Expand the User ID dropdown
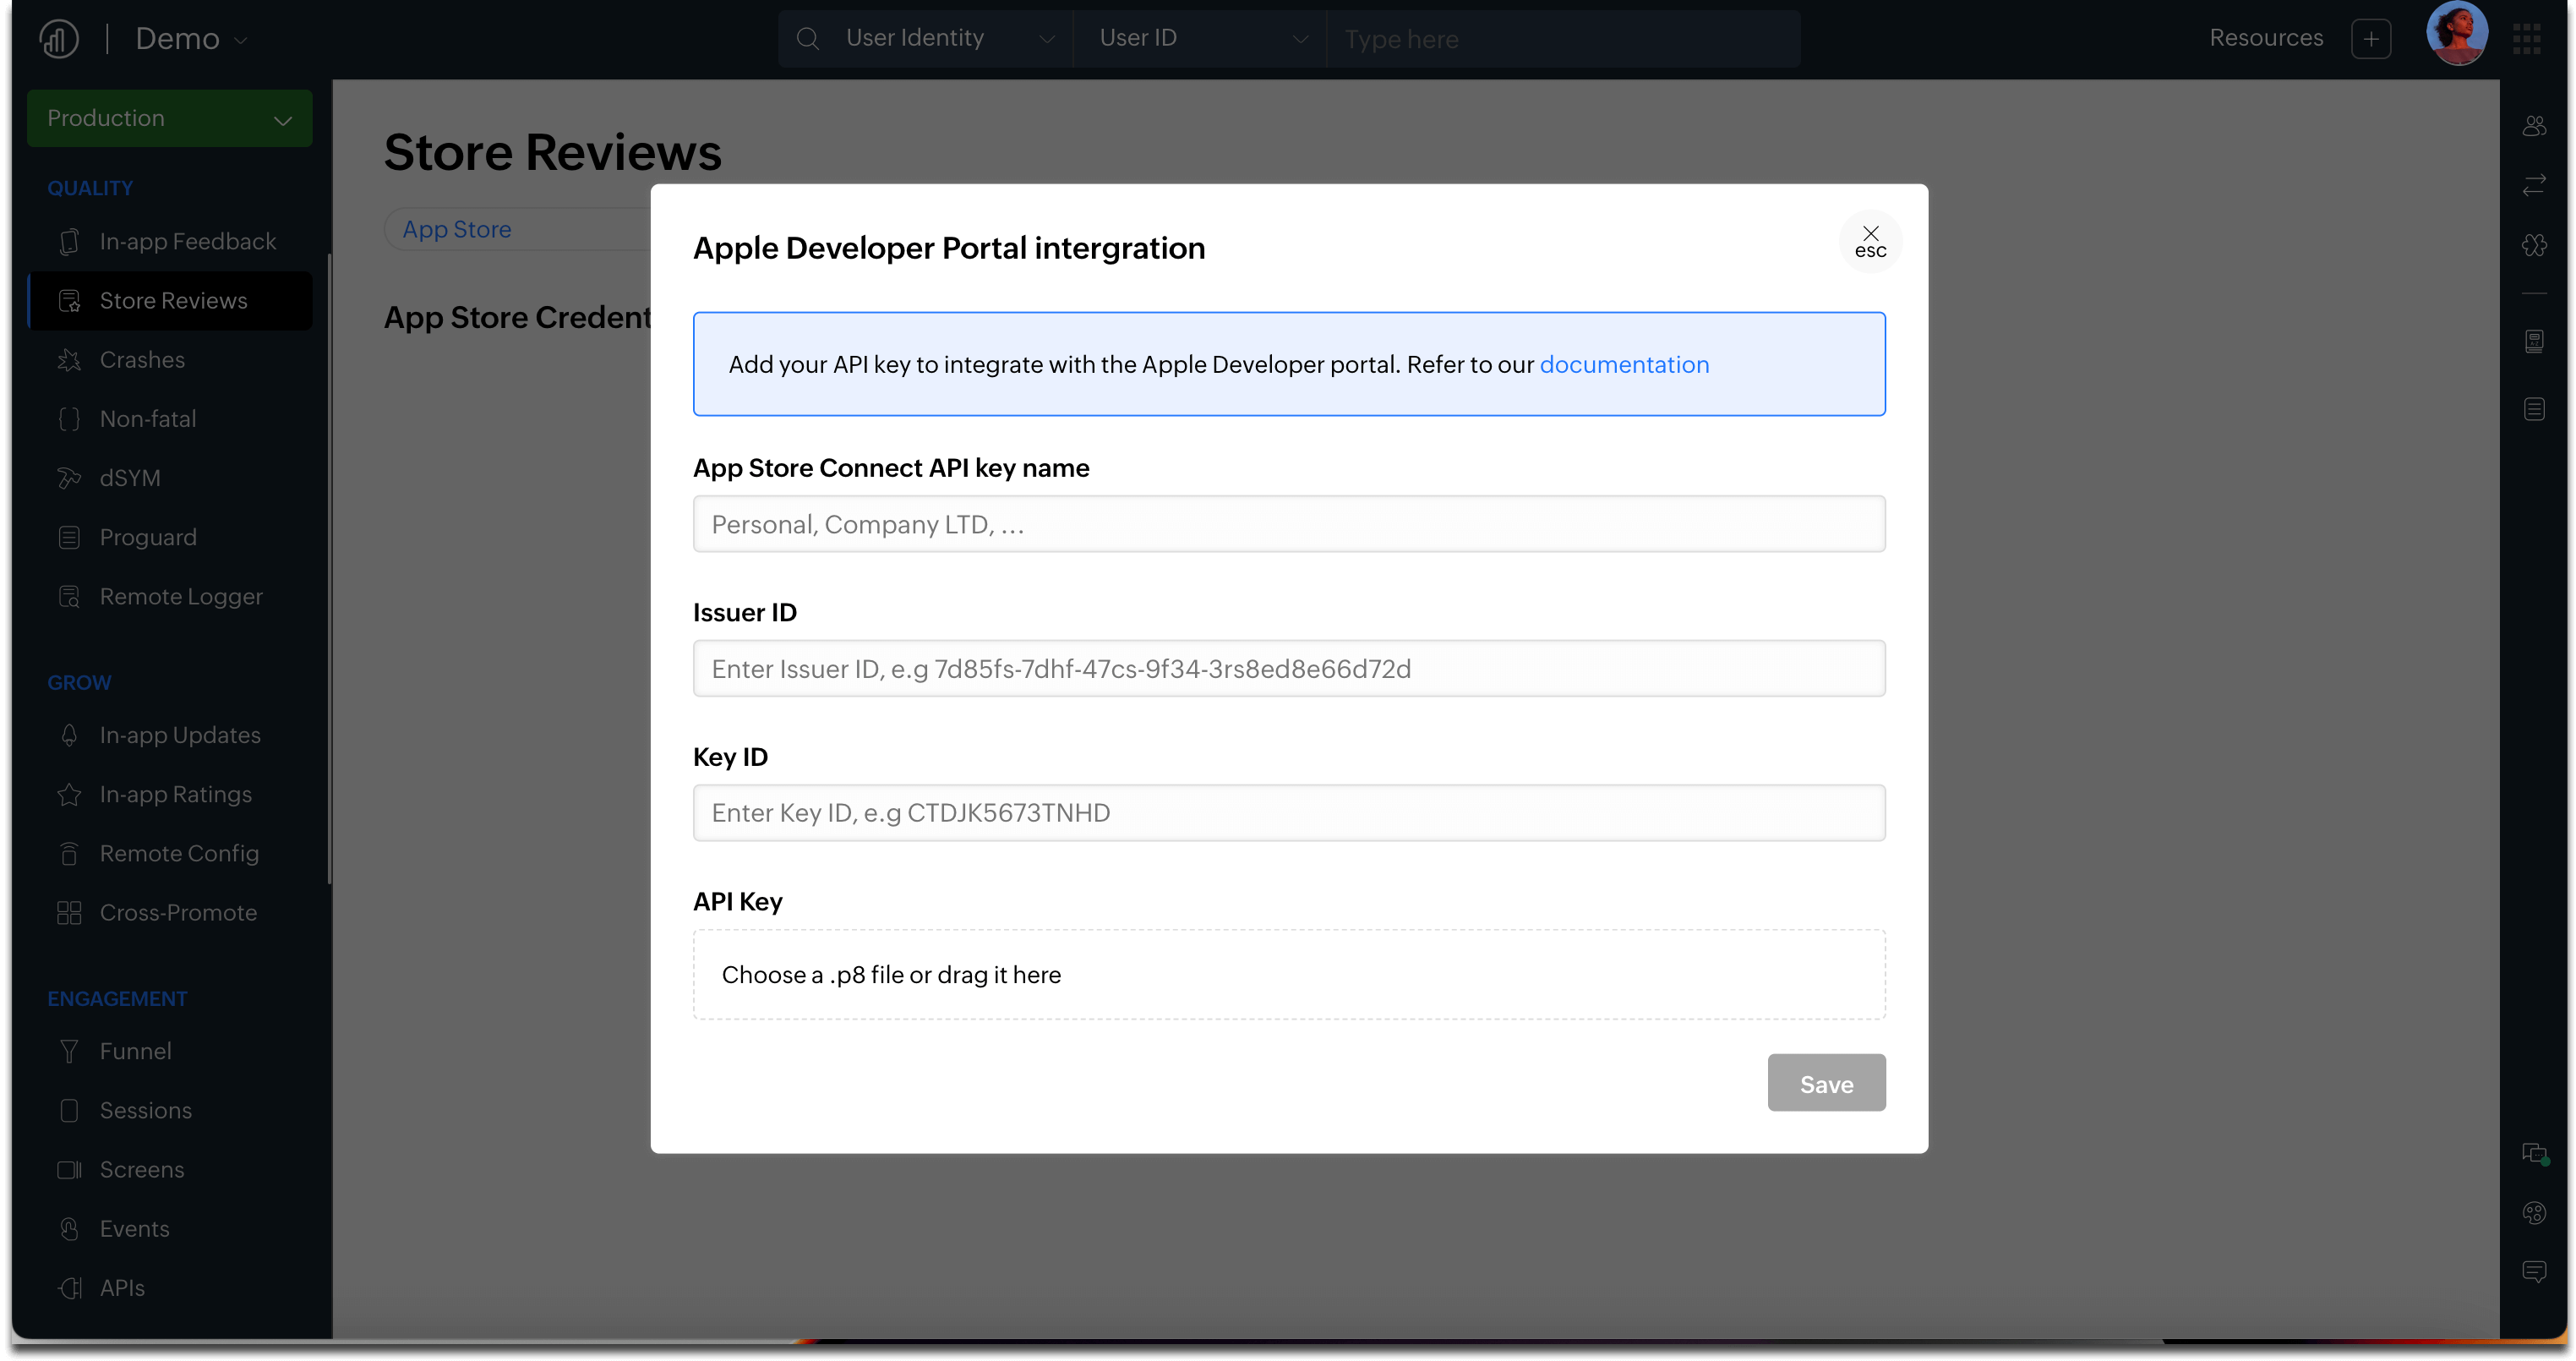This screenshot has width=2576, height=1361. point(1203,38)
